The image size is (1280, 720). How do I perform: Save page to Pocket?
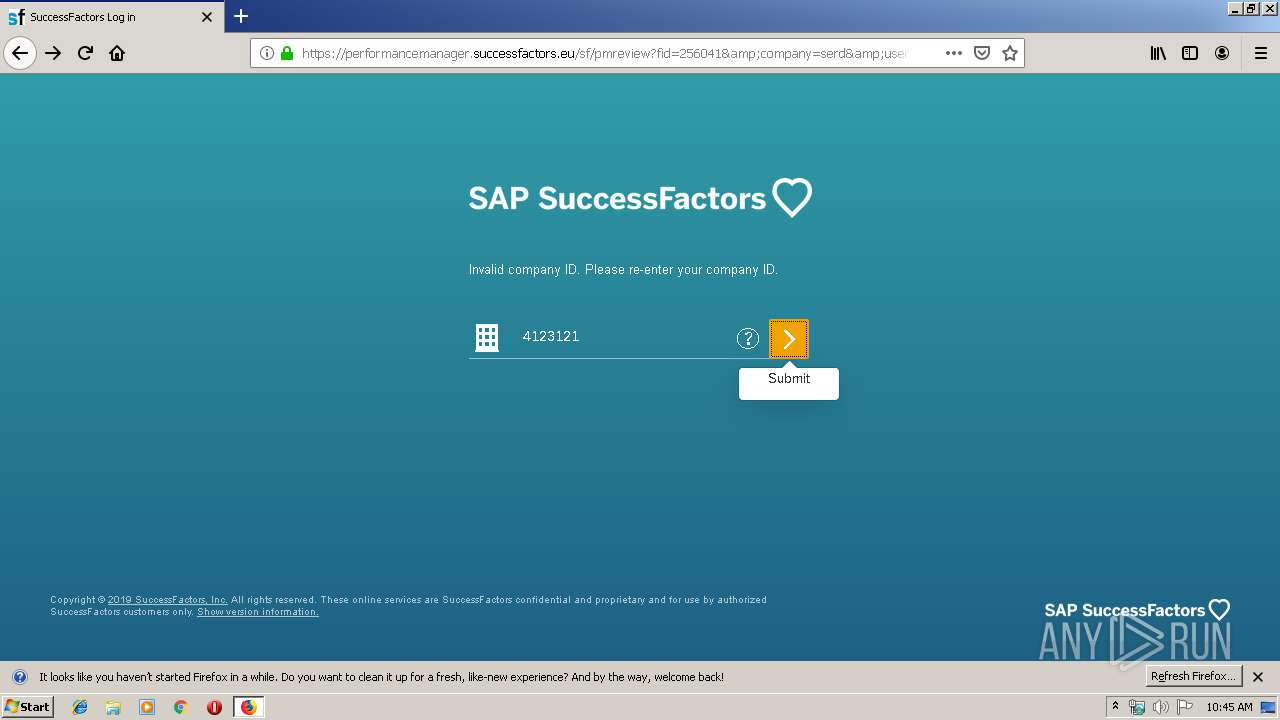pos(982,53)
